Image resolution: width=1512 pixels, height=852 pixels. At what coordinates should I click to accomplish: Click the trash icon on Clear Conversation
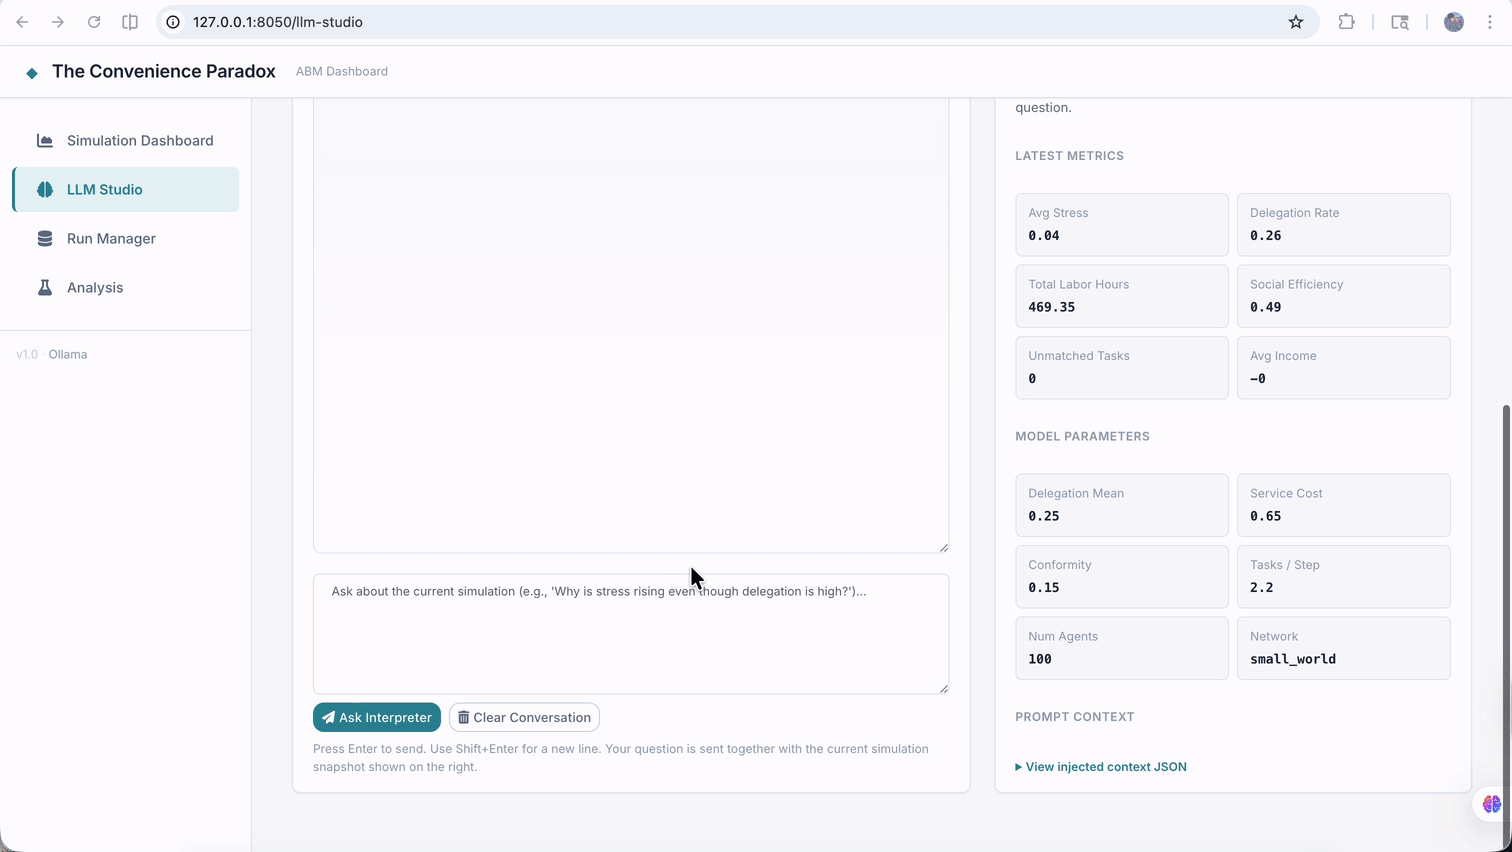(463, 718)
